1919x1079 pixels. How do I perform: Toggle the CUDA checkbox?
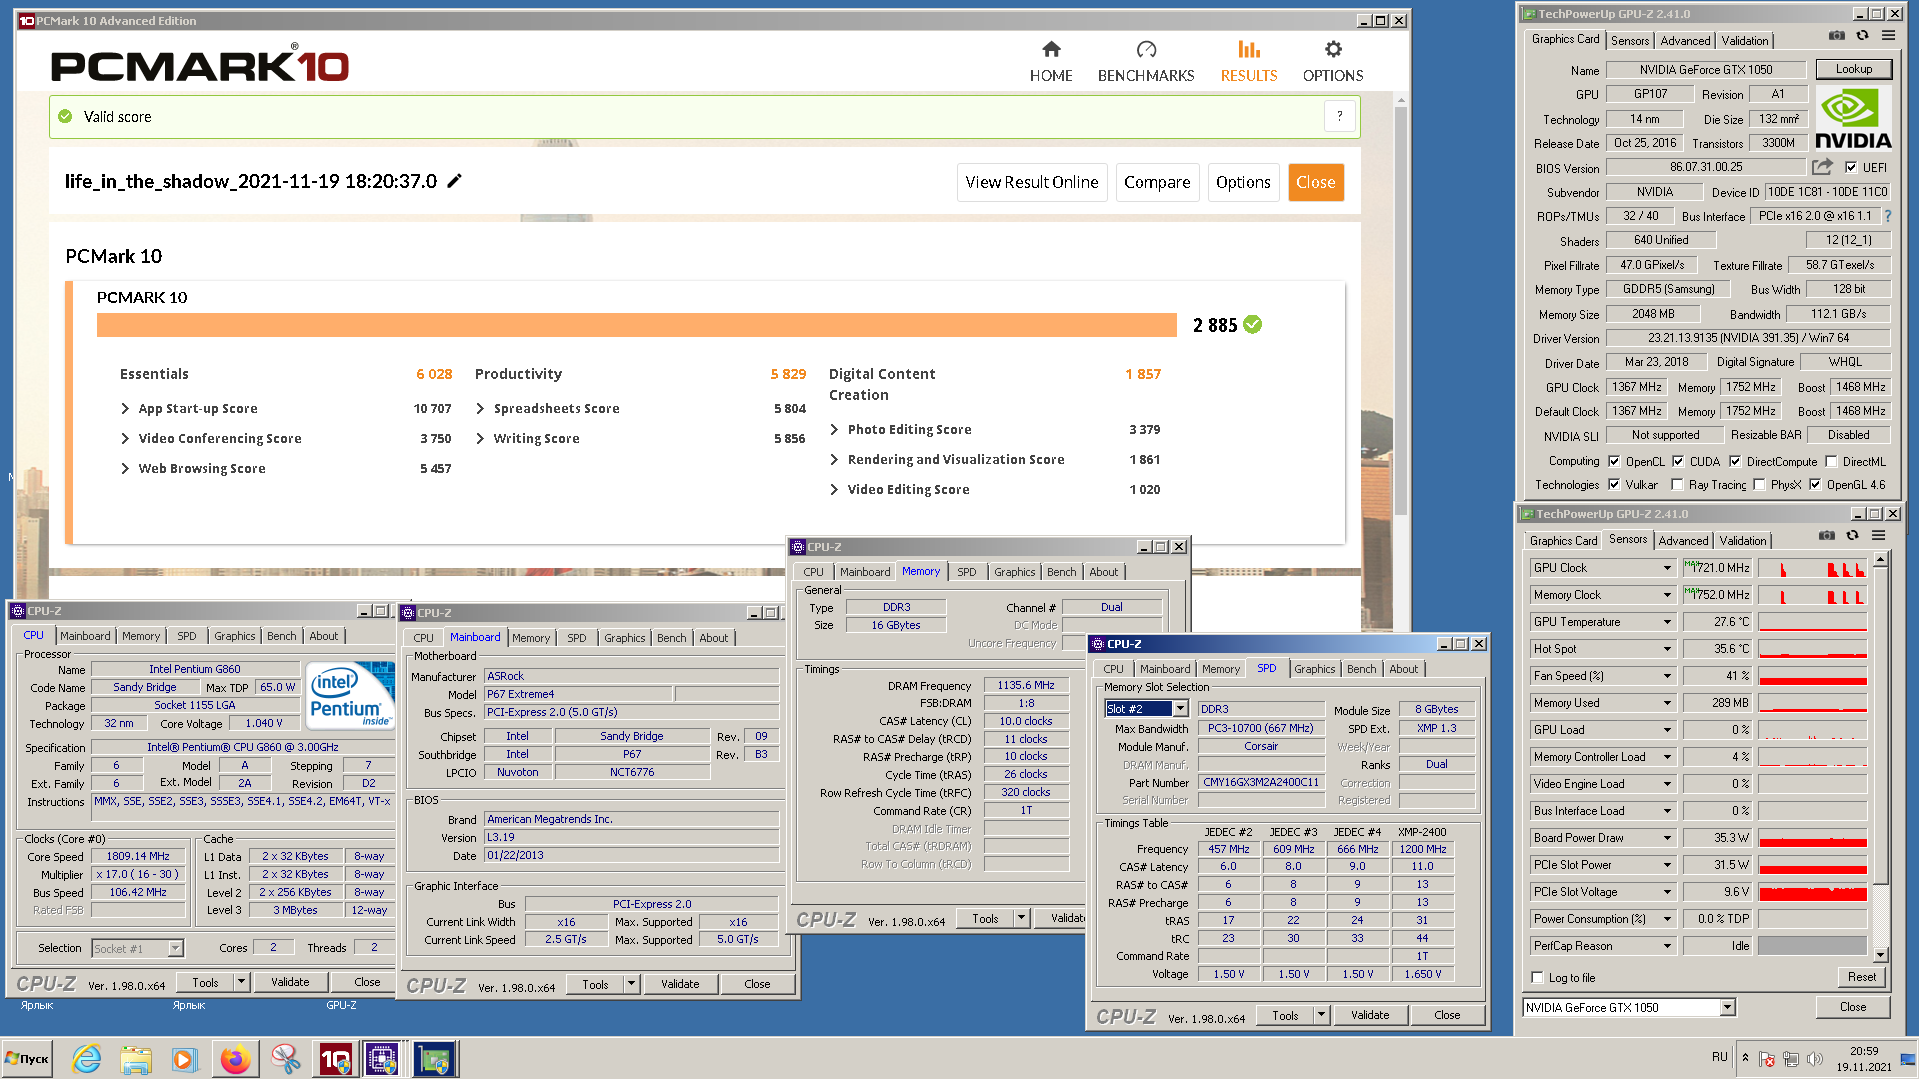pyautogui.click(x=1678, y=461)
